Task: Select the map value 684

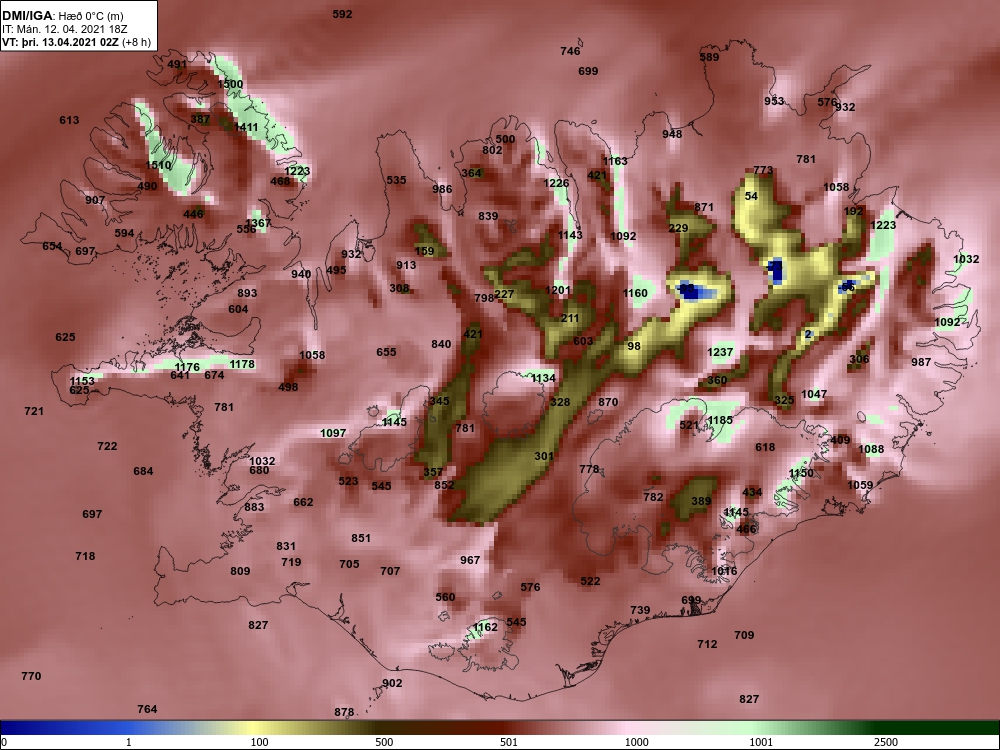Action: point(143,471)
